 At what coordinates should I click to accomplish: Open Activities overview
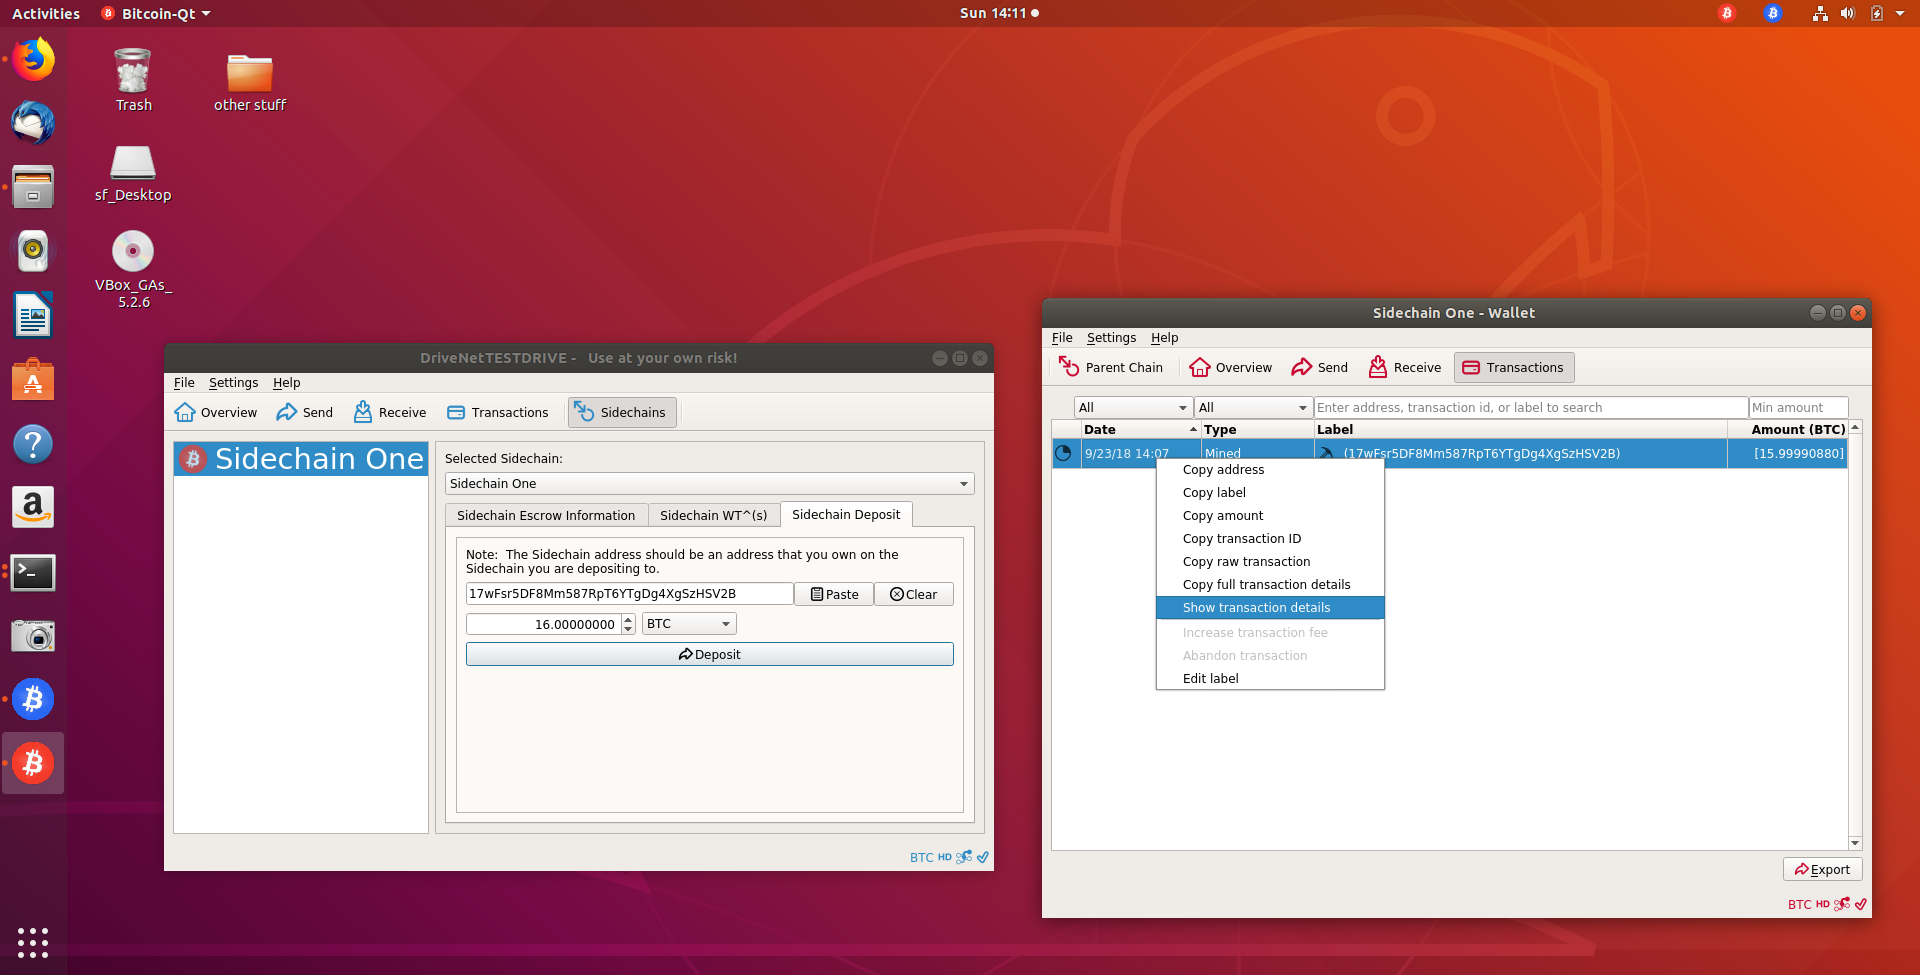point(46,13)
